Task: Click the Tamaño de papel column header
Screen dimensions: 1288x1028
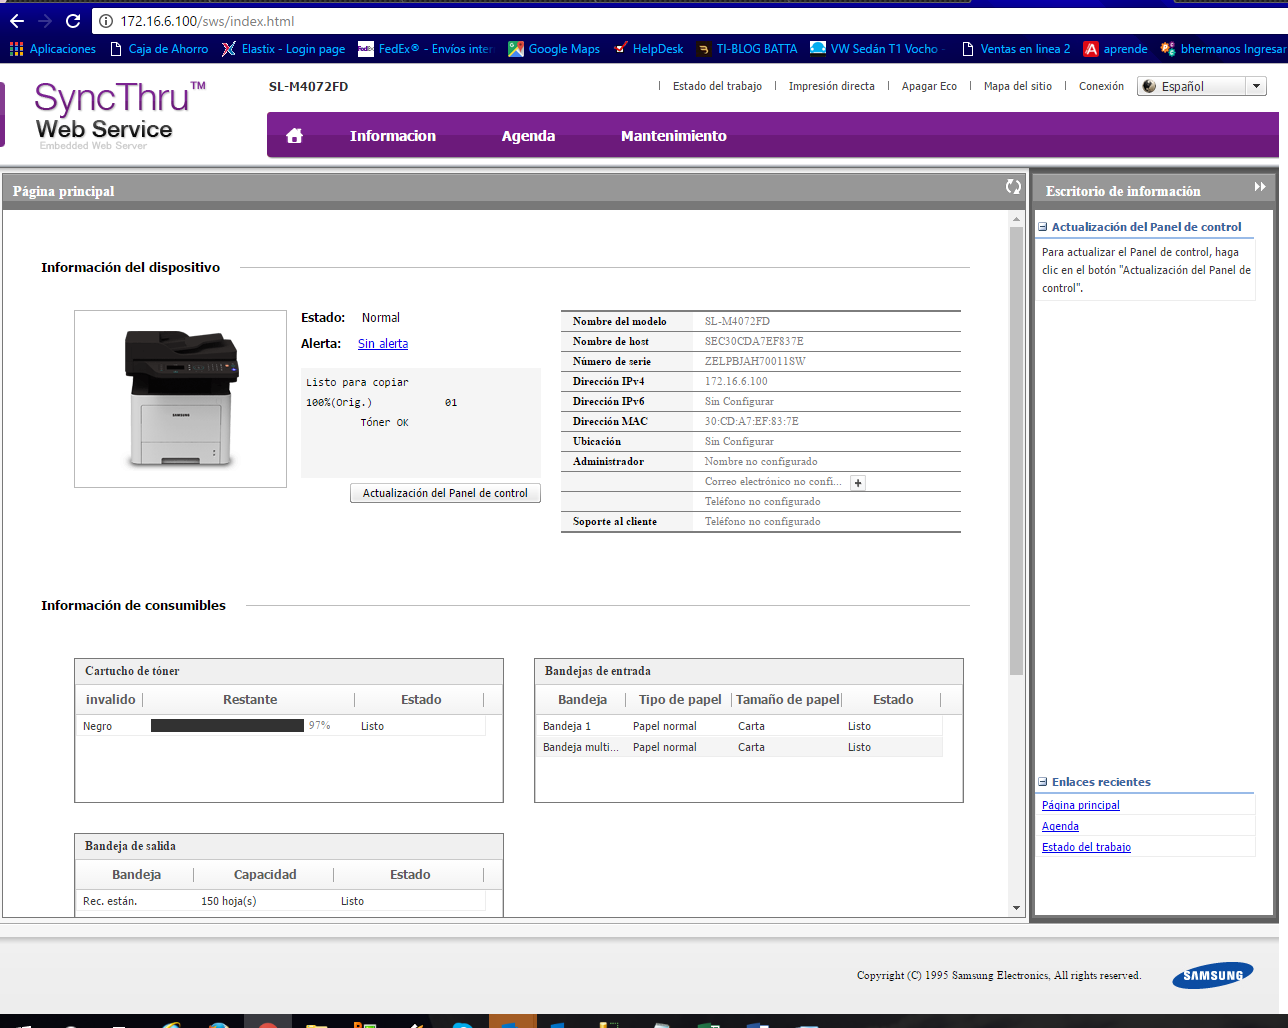Action: [788, 700]
